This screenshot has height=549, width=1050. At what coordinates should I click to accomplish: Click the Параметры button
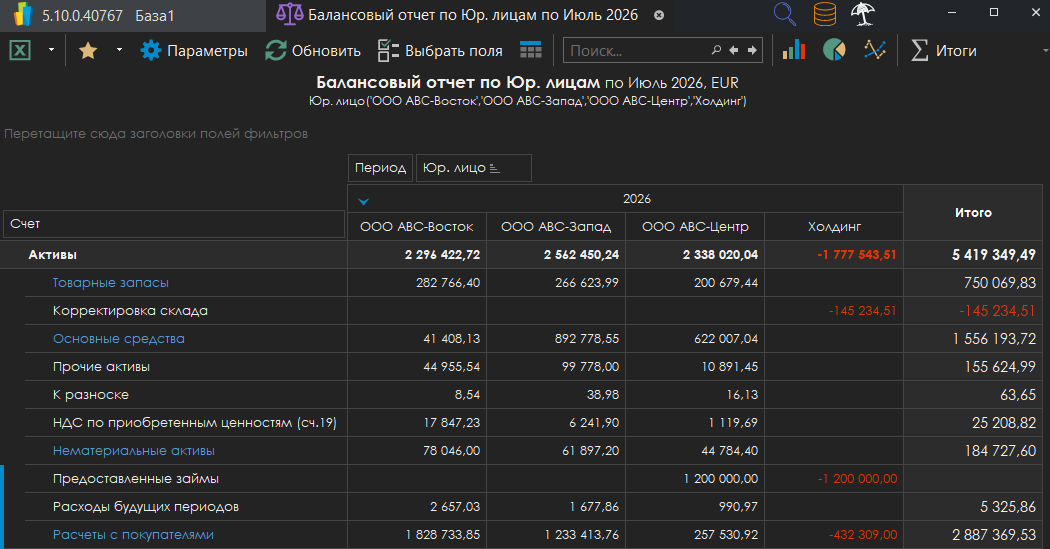click(x=194, y=50)
